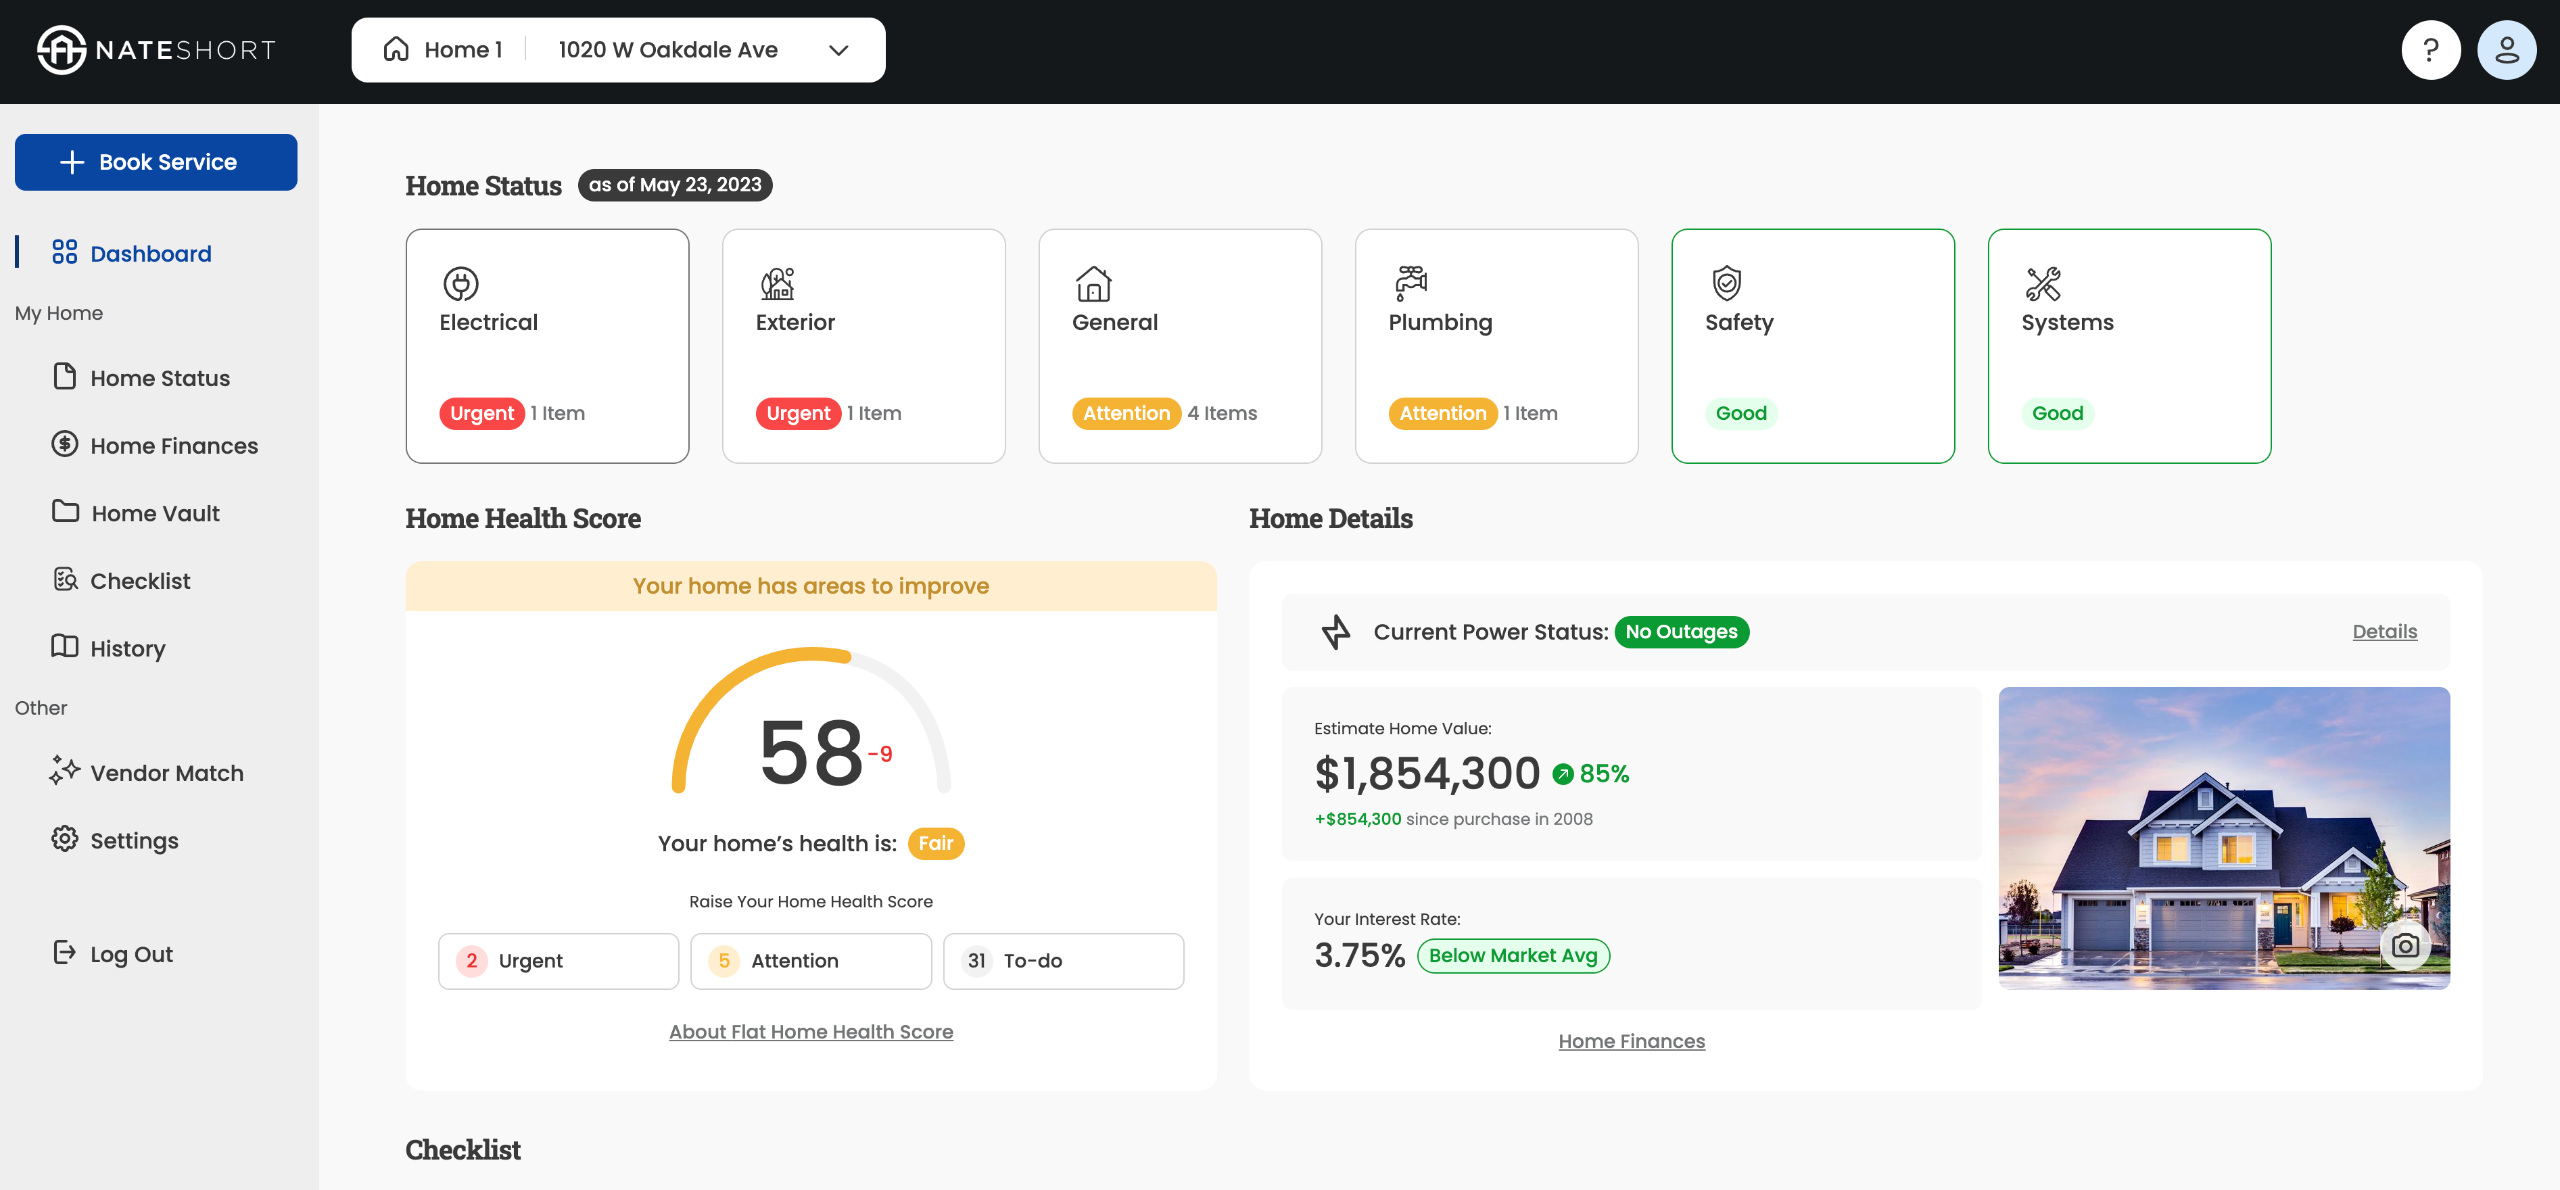Select Checklist in the sidebar
The height and width of the screenshot is (1190, 2560).
pos(140,581)
